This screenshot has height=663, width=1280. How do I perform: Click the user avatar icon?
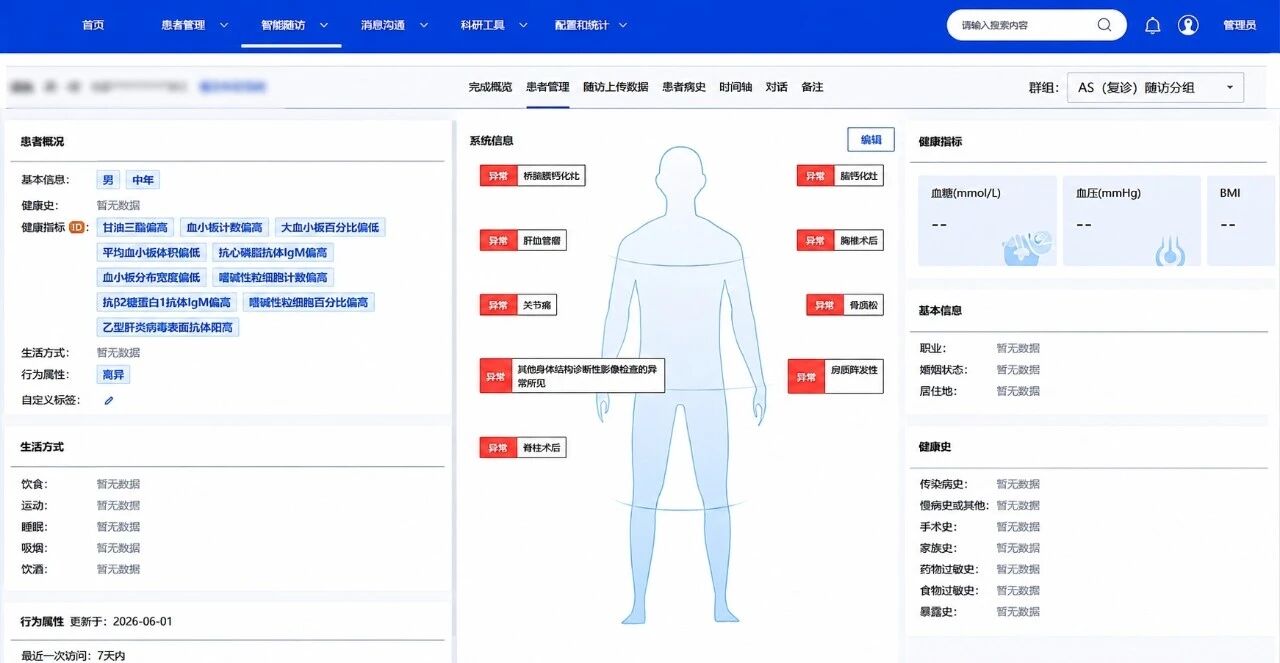(1188, 25)
